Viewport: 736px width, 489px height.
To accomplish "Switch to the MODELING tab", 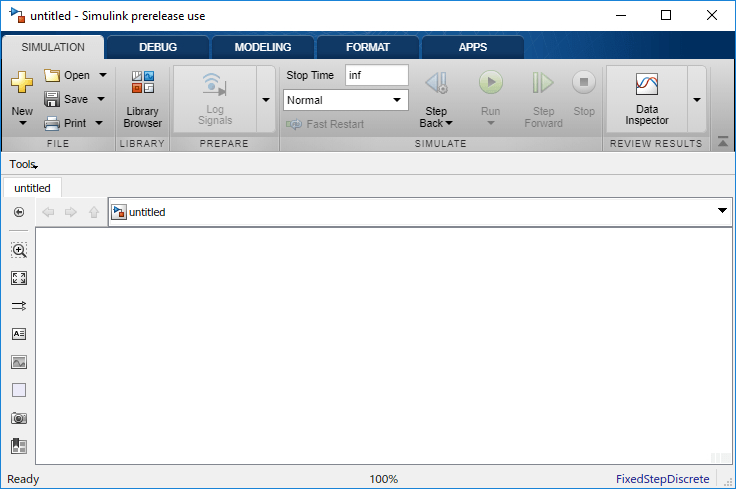I will pyautogui.click(x=263, y=47).
